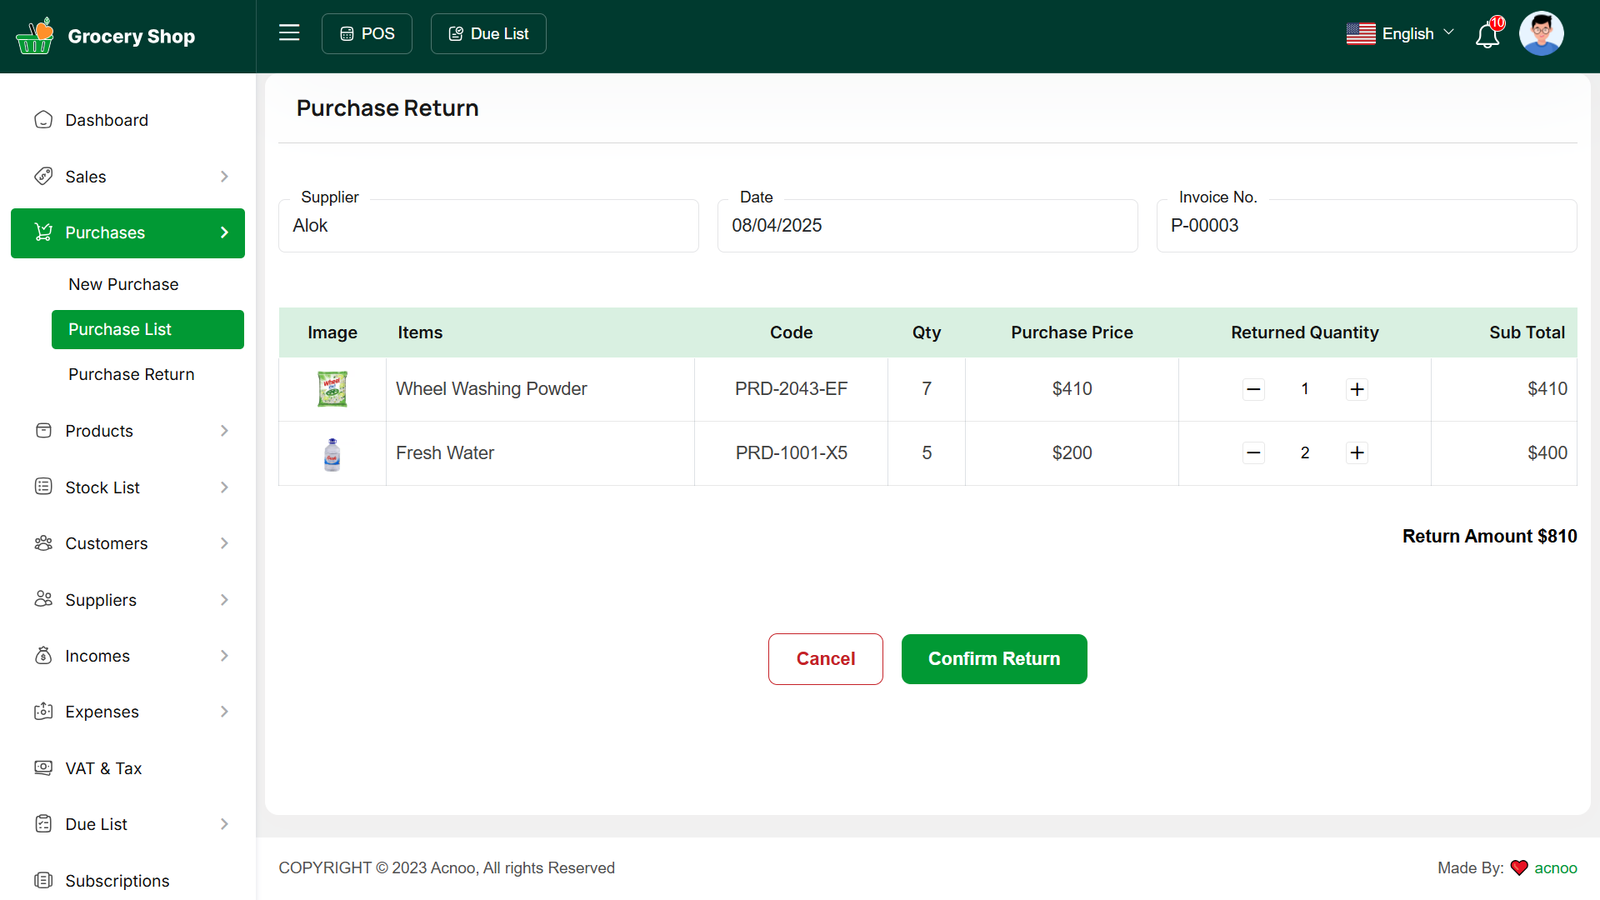Increase Fresh Water returned quantity
This screenshot has height=900, width=1600.
1356,453
